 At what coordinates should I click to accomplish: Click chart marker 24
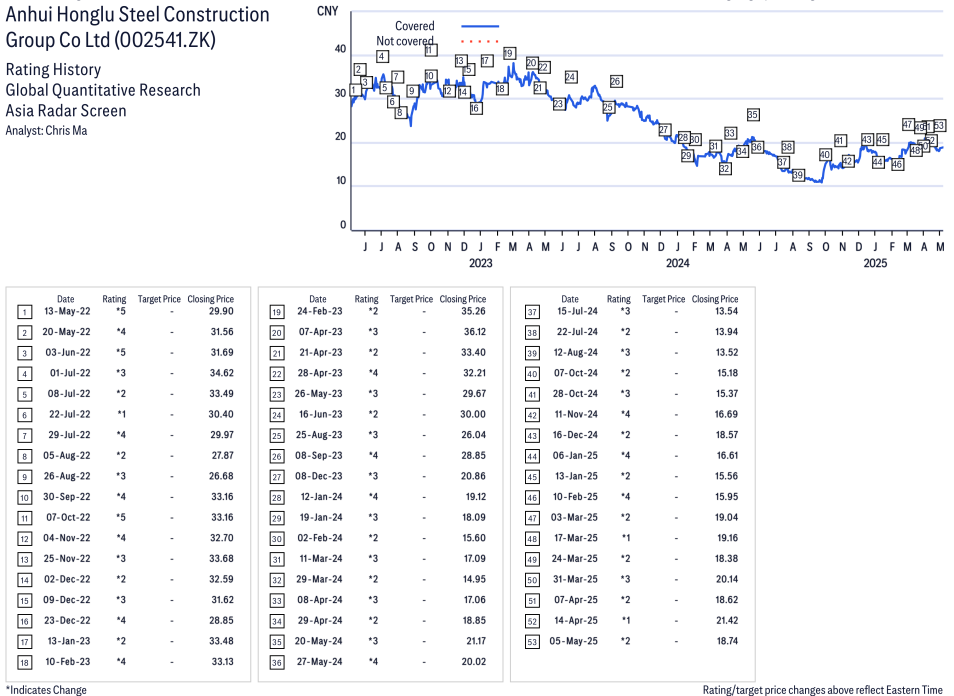[570, 77]
